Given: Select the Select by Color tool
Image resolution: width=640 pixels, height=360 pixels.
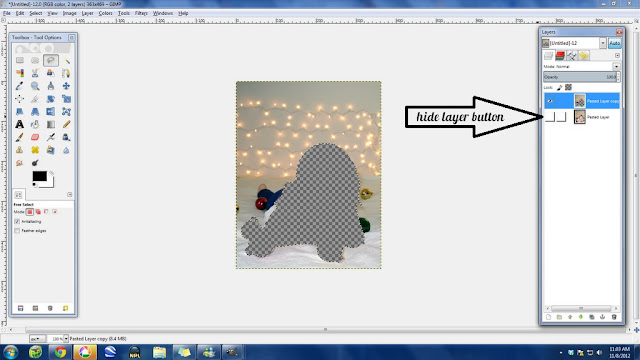Looking at the screenshot, I should (20, 73).
